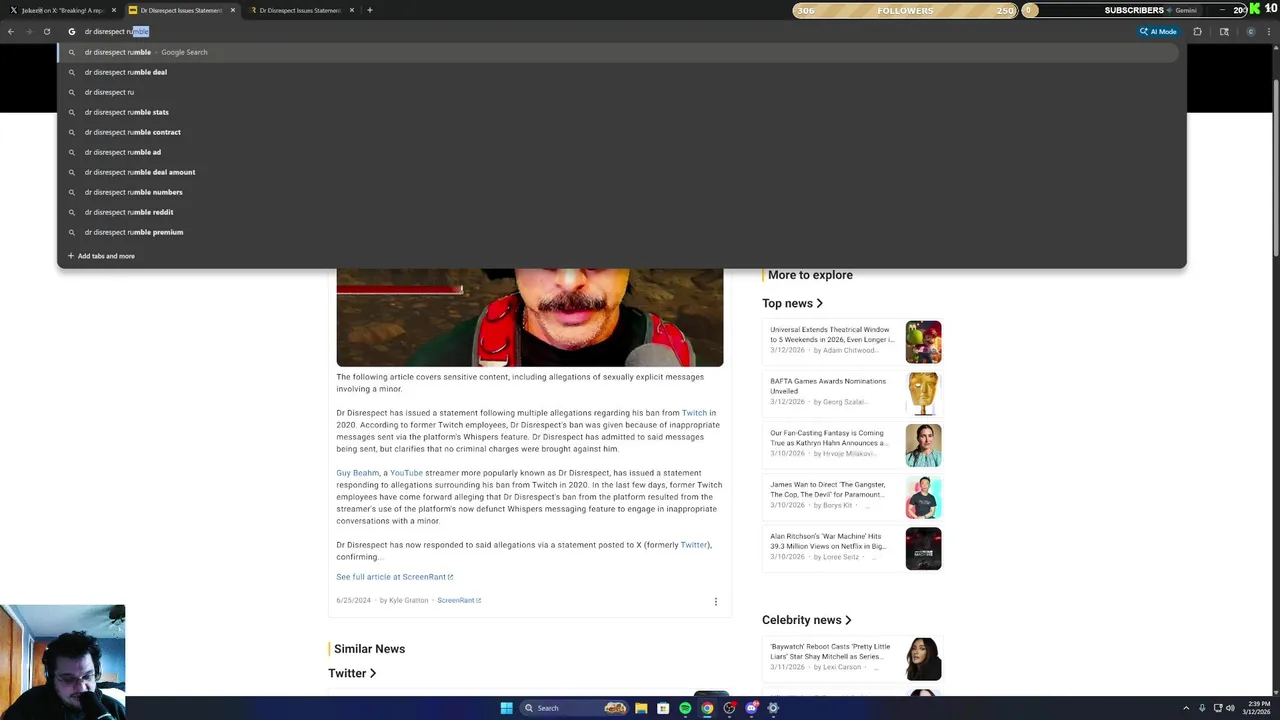Open Chrome three-dot menu

point(1271,31)
